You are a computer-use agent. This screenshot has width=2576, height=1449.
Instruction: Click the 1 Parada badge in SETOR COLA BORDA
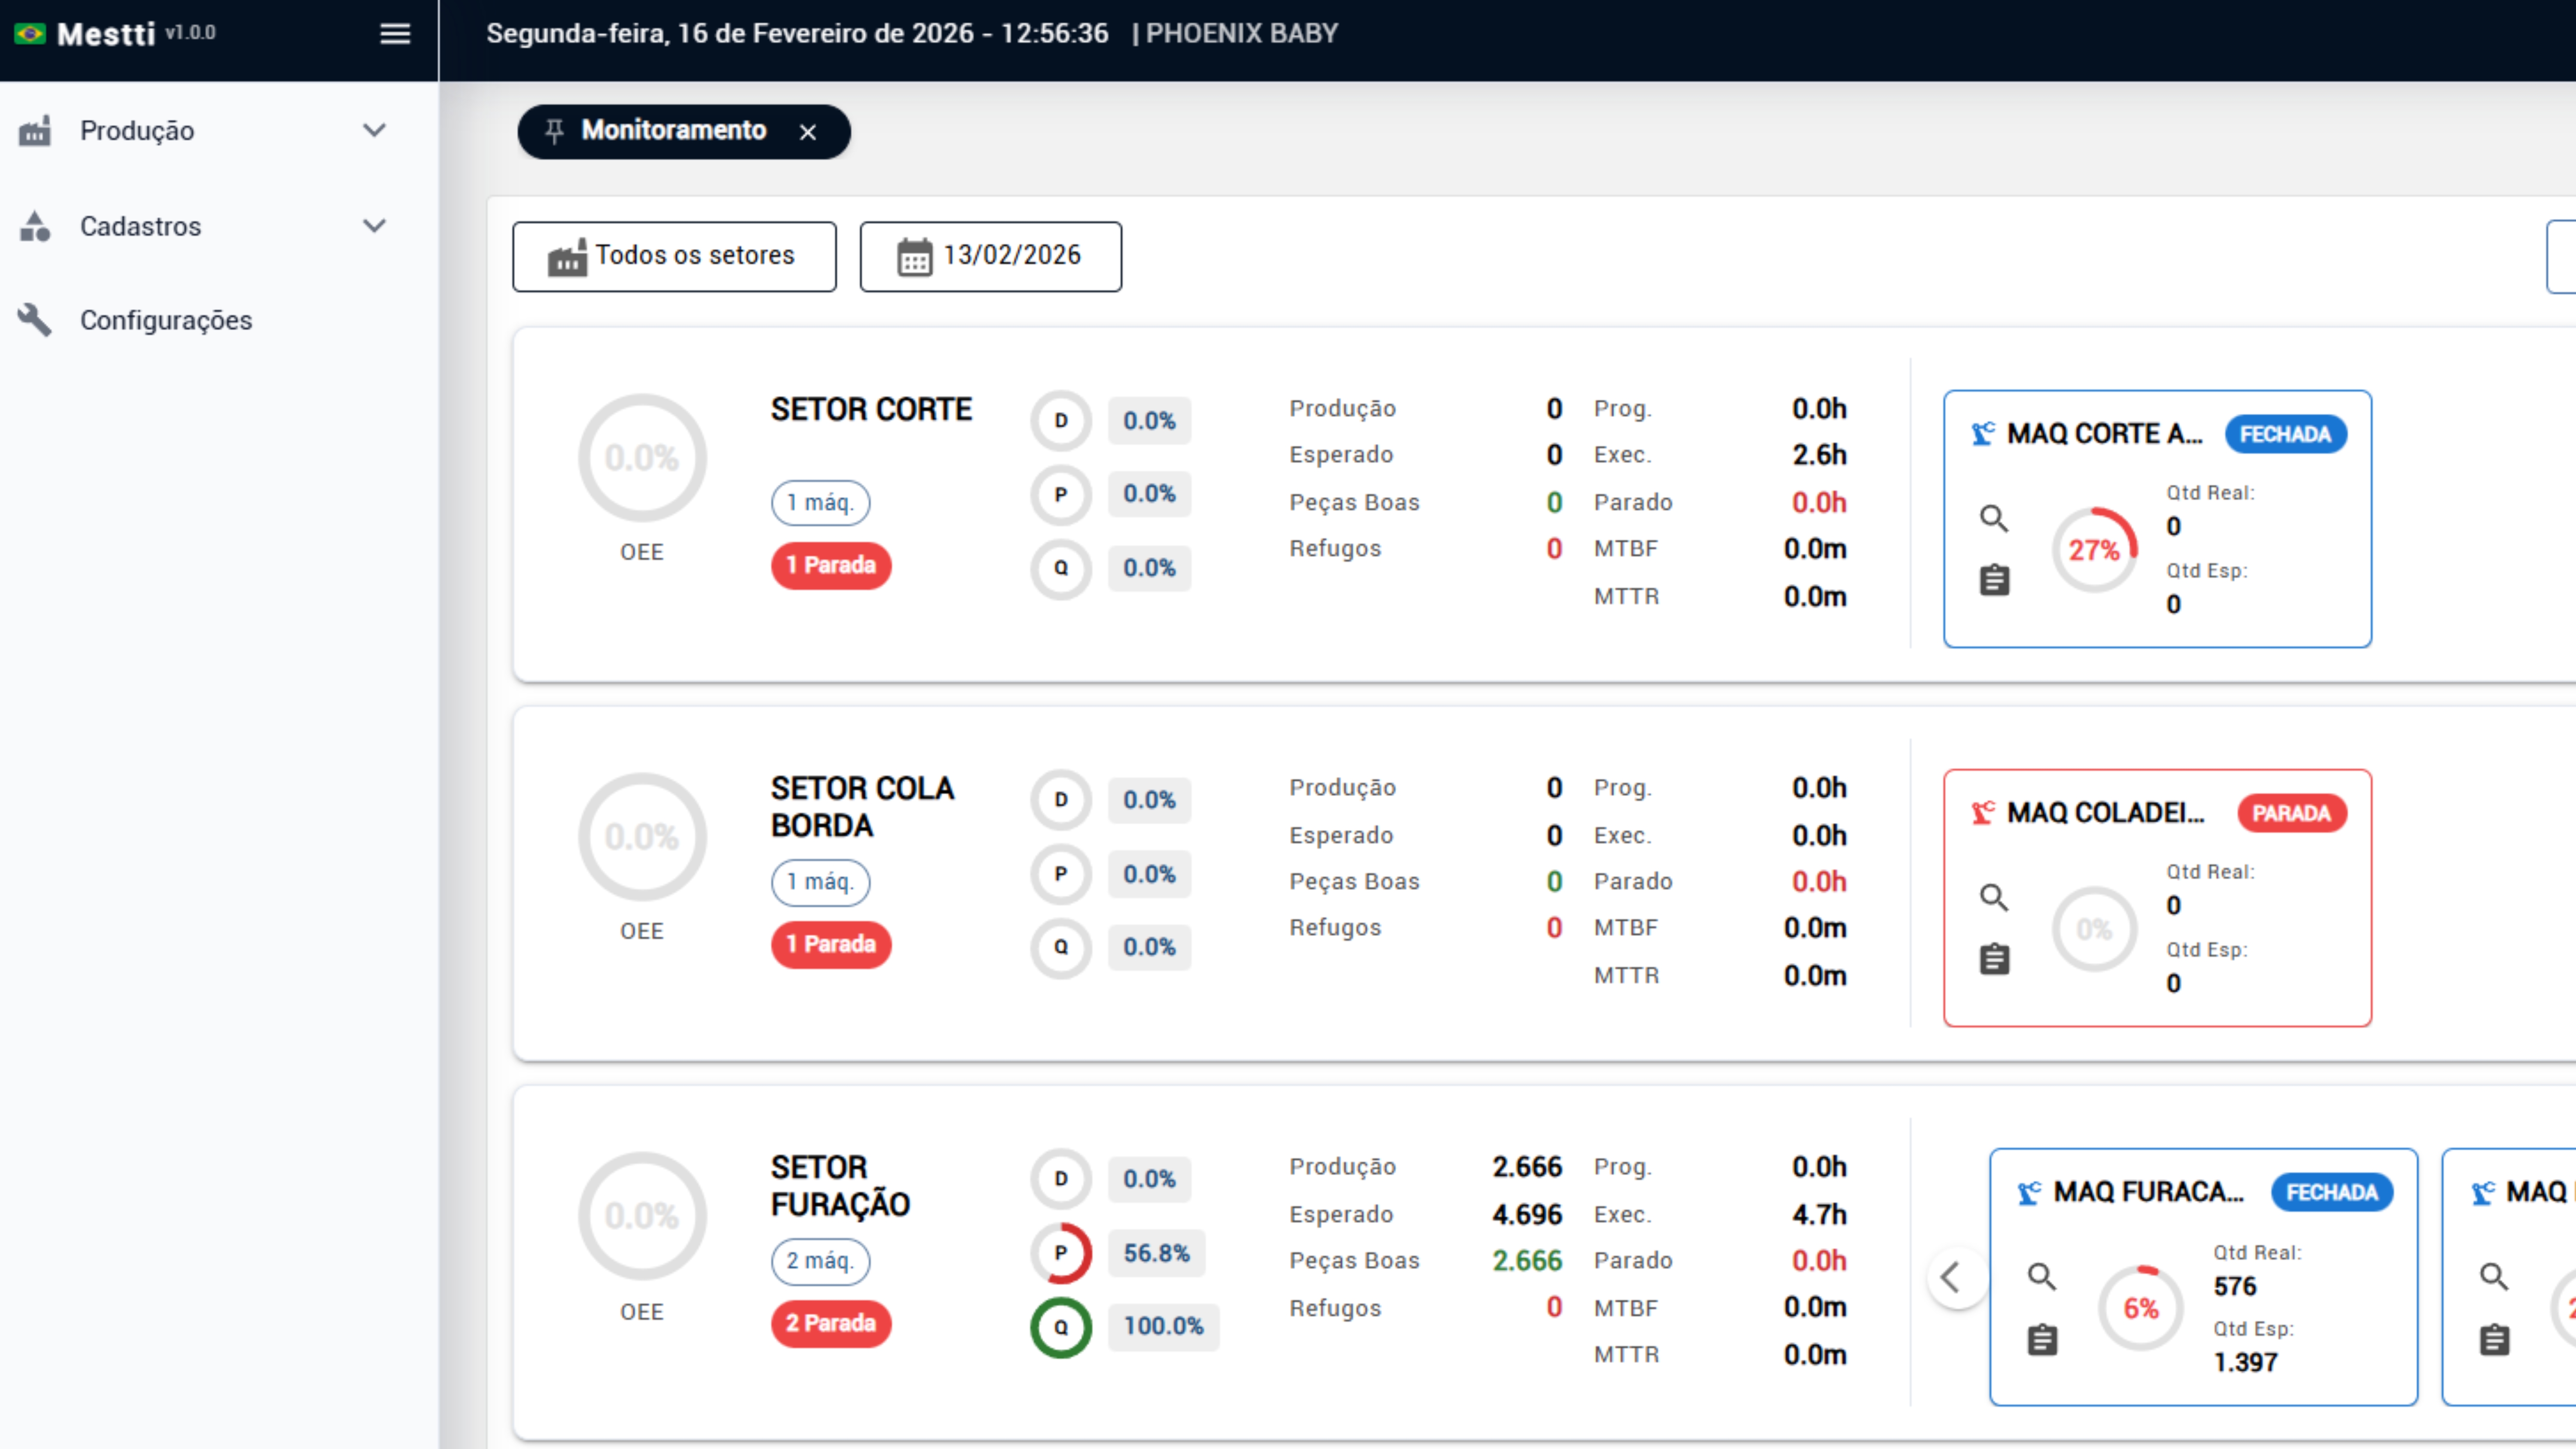[x=831, y=945]
